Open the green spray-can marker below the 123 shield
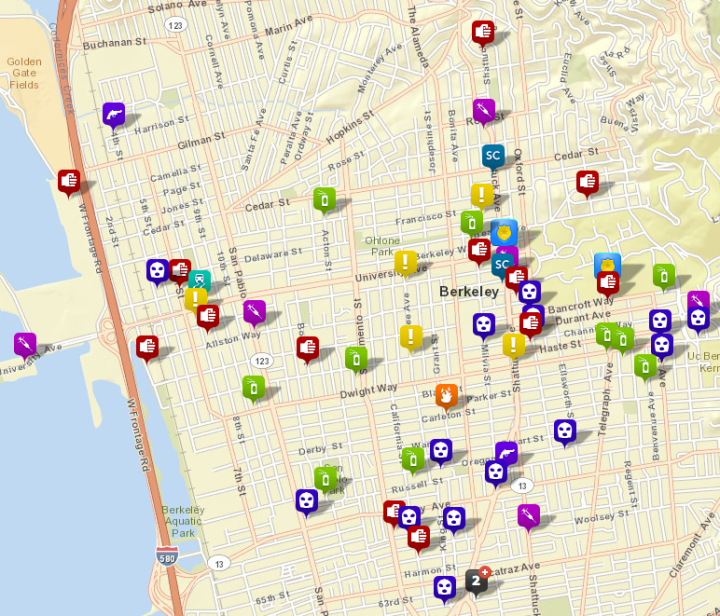This screenshot has height=616, width=720. pyautogui.click(x=254, y=388)
